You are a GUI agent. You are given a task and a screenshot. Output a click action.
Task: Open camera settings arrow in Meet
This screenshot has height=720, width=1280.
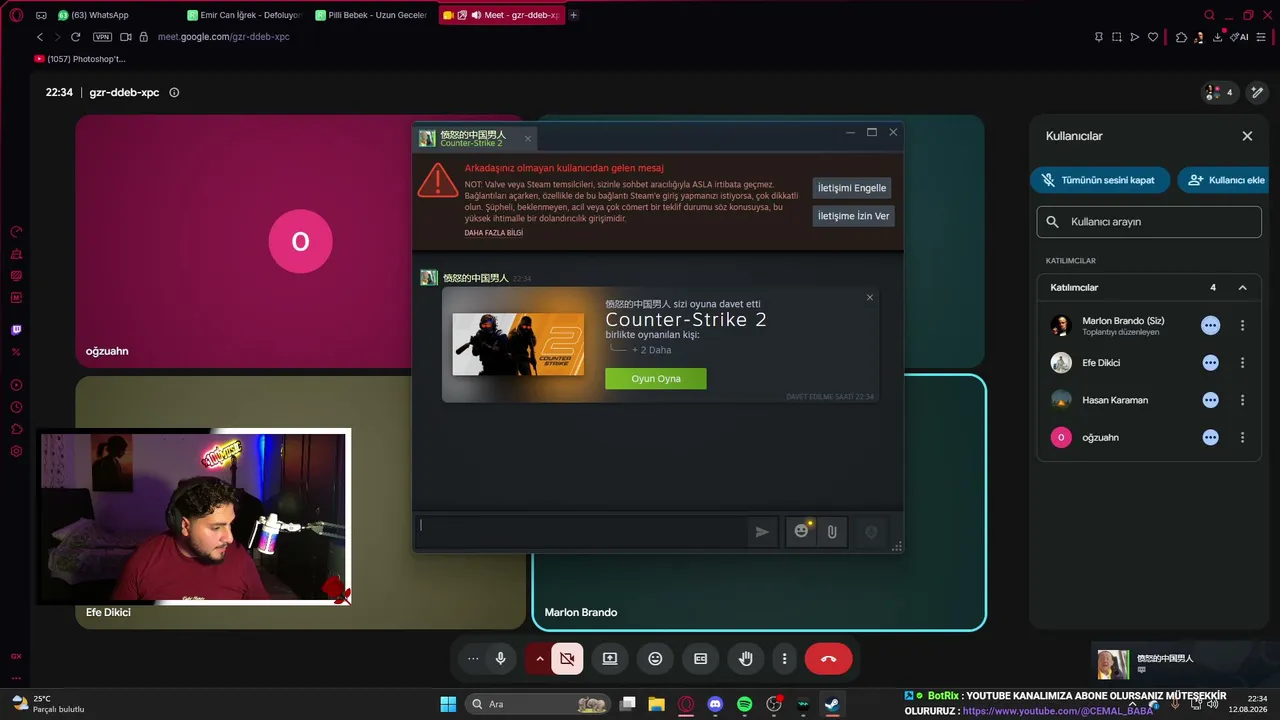[x=540, y=659]
